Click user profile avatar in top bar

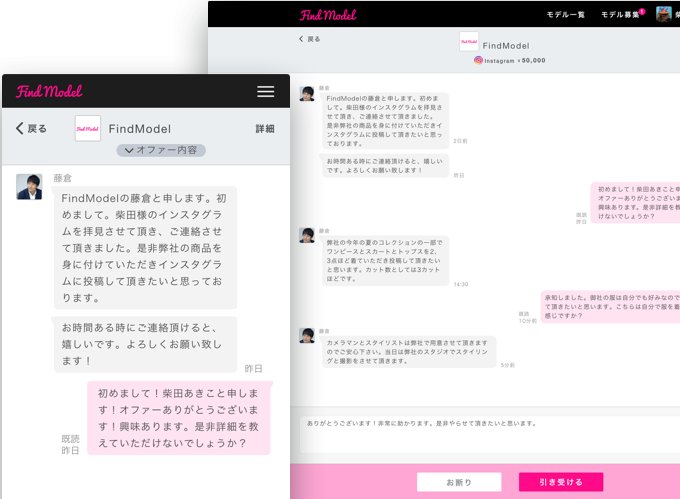click(x=664, y=14)
